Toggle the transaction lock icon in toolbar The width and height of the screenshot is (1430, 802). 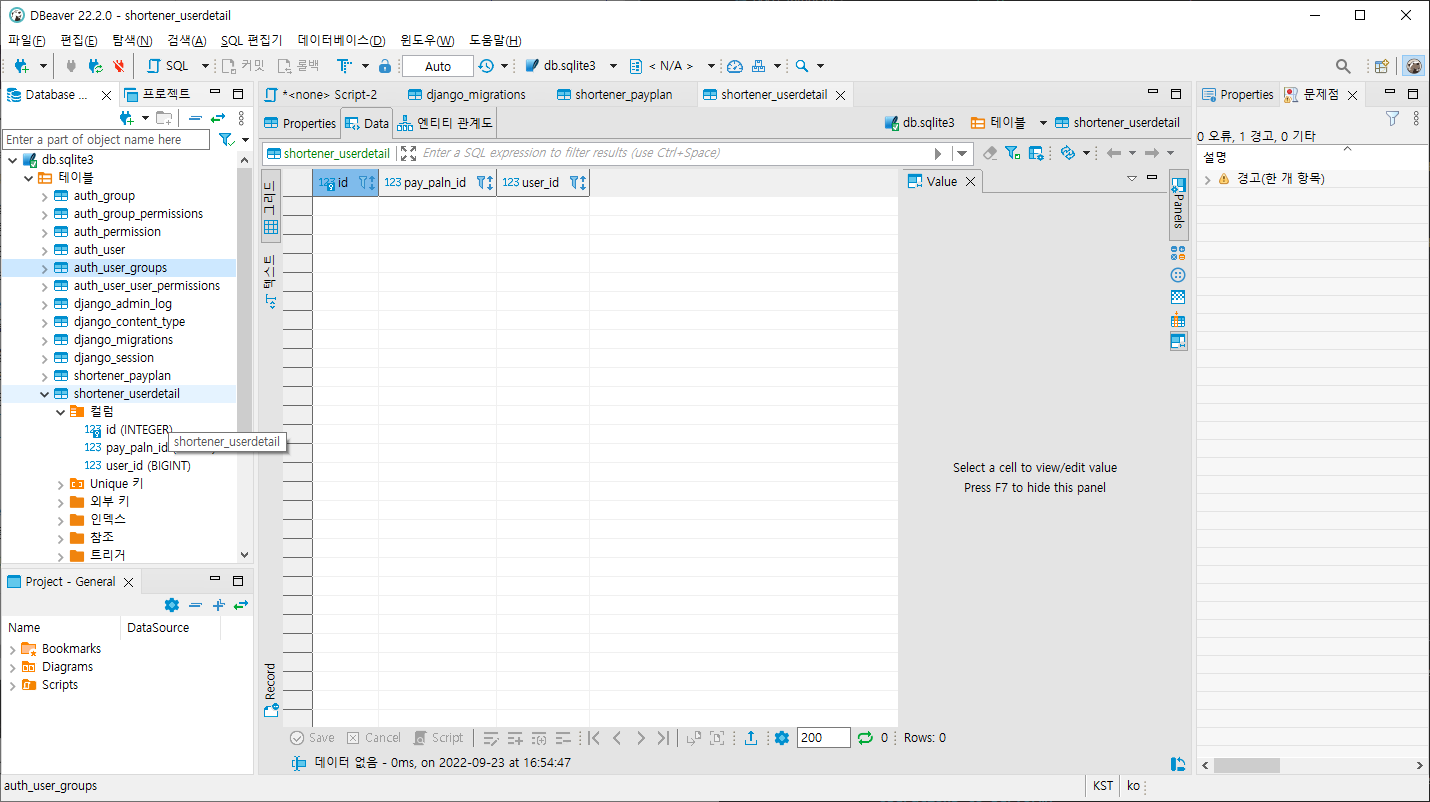[385, 66]
